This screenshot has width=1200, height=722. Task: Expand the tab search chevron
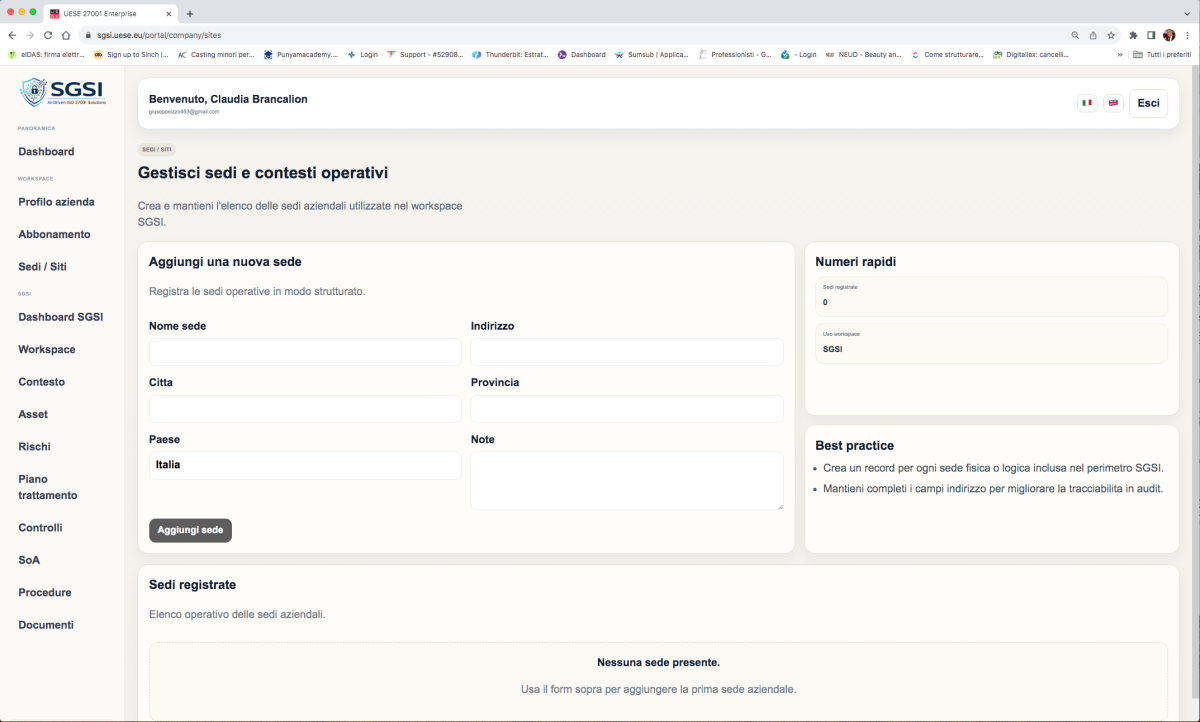1186,13
